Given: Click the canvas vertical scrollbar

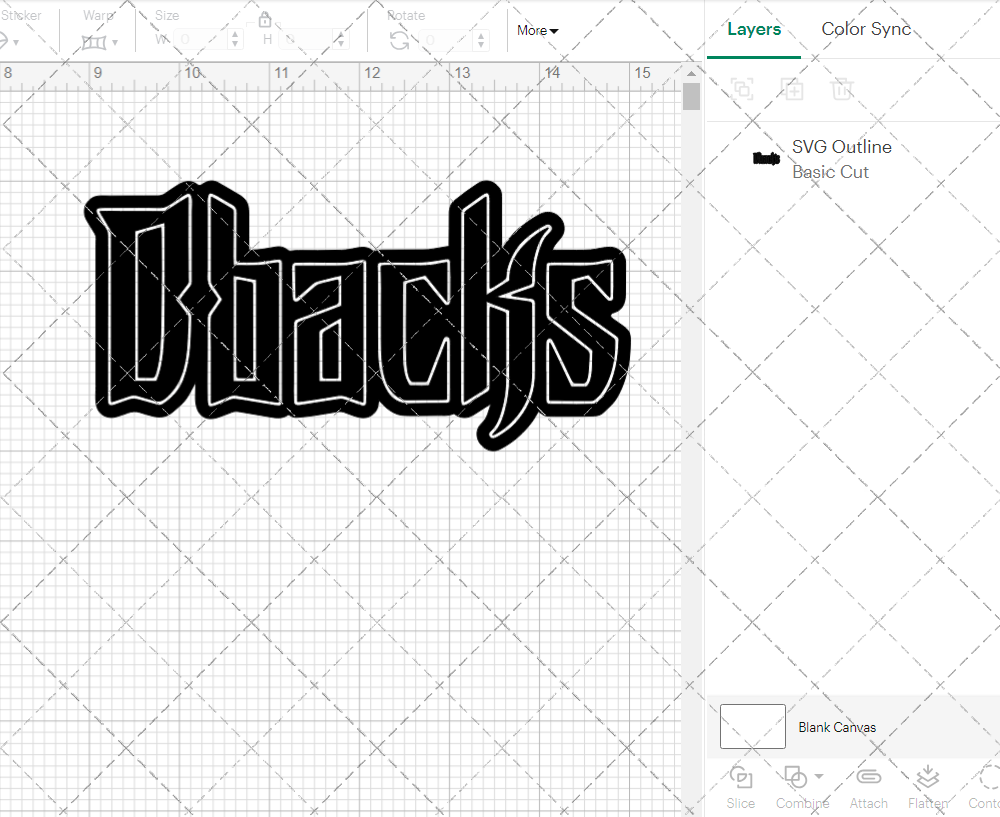Looking at the screenshot, I should pyautogui.click(x=691, y=97).
